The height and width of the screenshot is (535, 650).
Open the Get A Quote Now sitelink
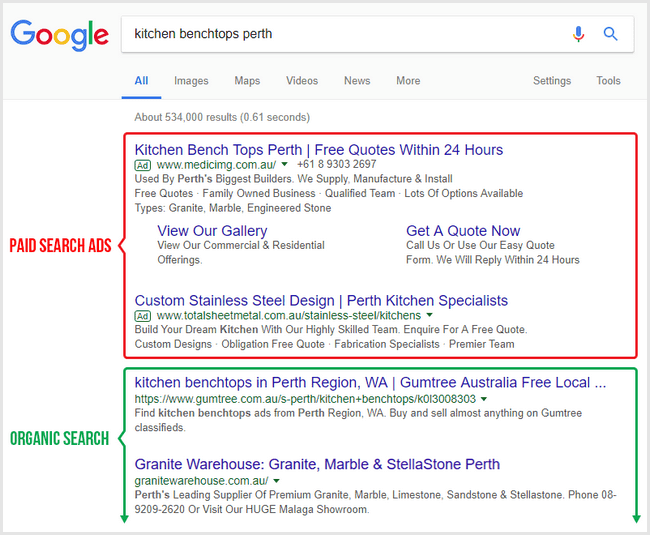[x=463, y=231]
